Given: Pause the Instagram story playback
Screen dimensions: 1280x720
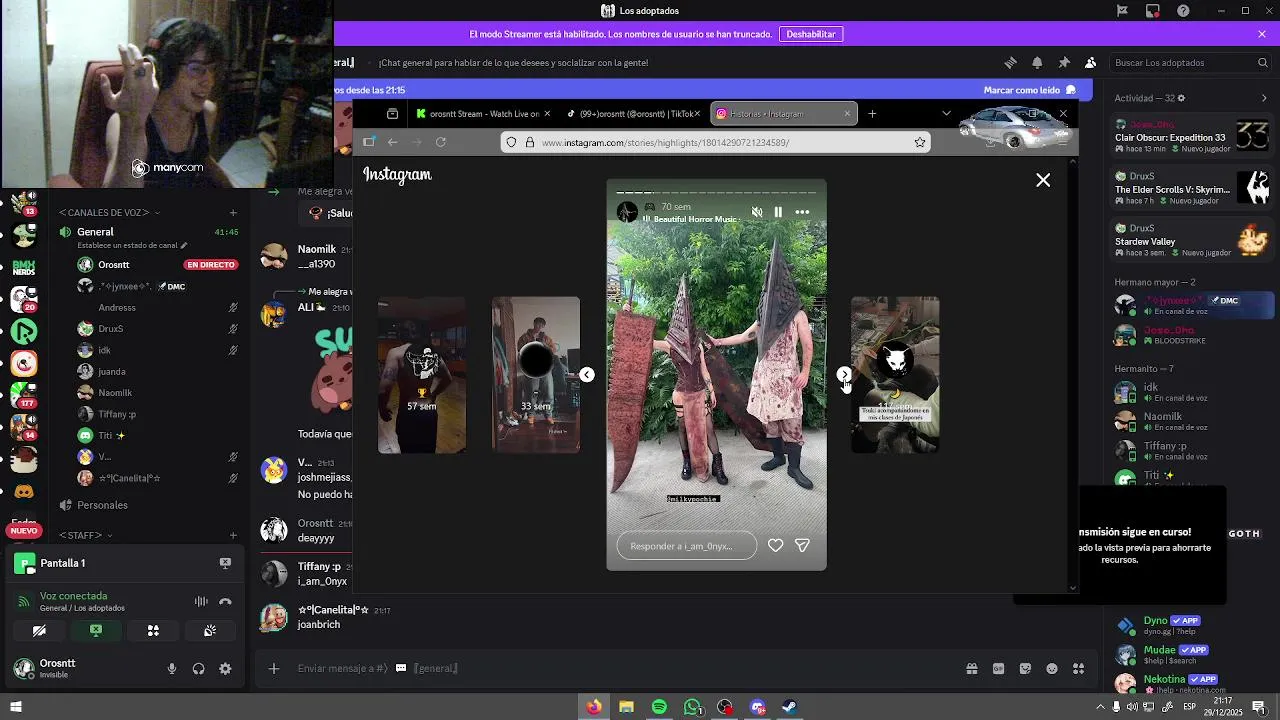Looking at the screenshot, I should pyautogui.click(x=778, y=212).
